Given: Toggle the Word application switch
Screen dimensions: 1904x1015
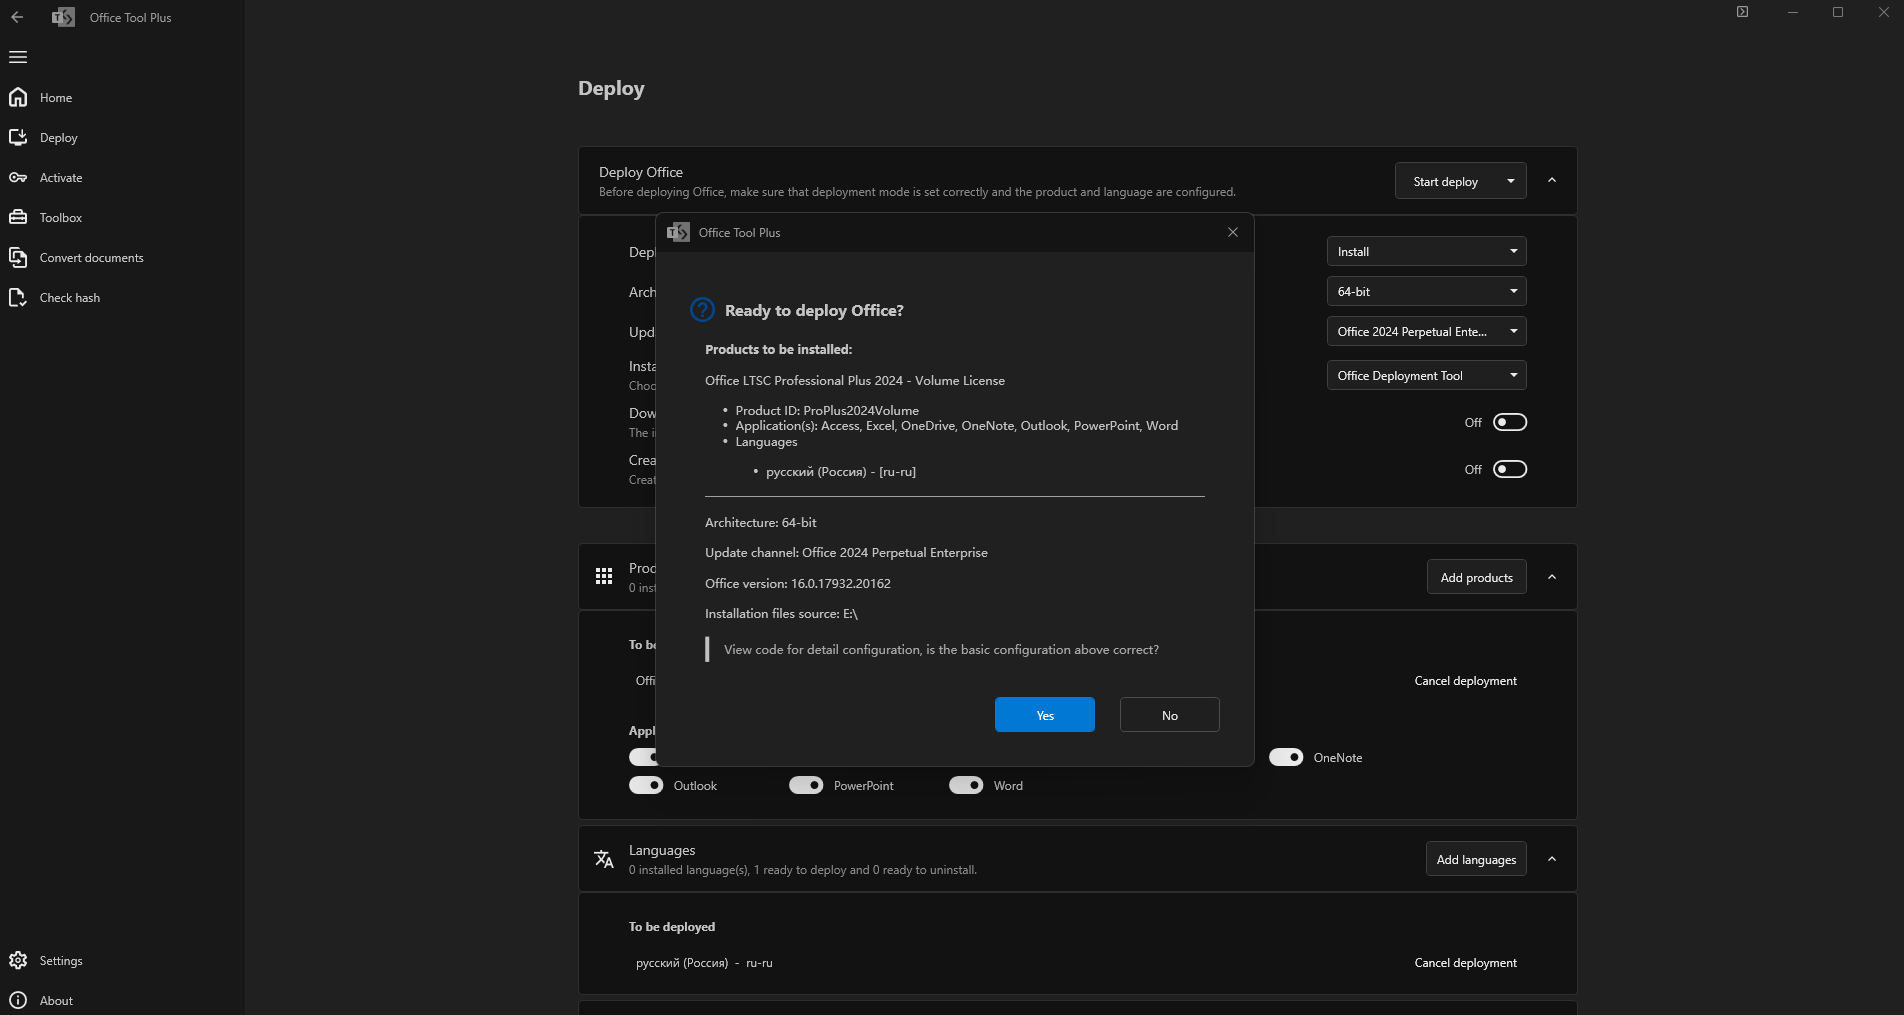Looking at the screenshot, I should tap(966, 785).
